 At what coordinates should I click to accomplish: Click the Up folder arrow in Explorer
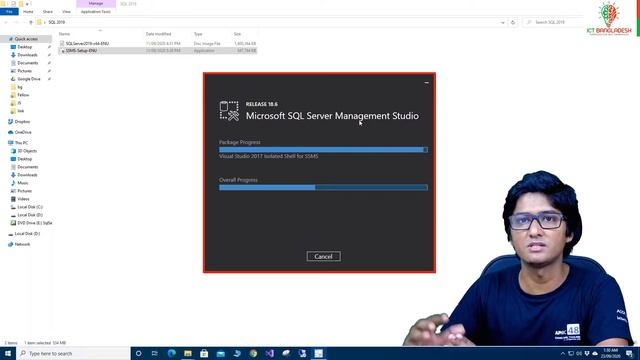point(31,22)
